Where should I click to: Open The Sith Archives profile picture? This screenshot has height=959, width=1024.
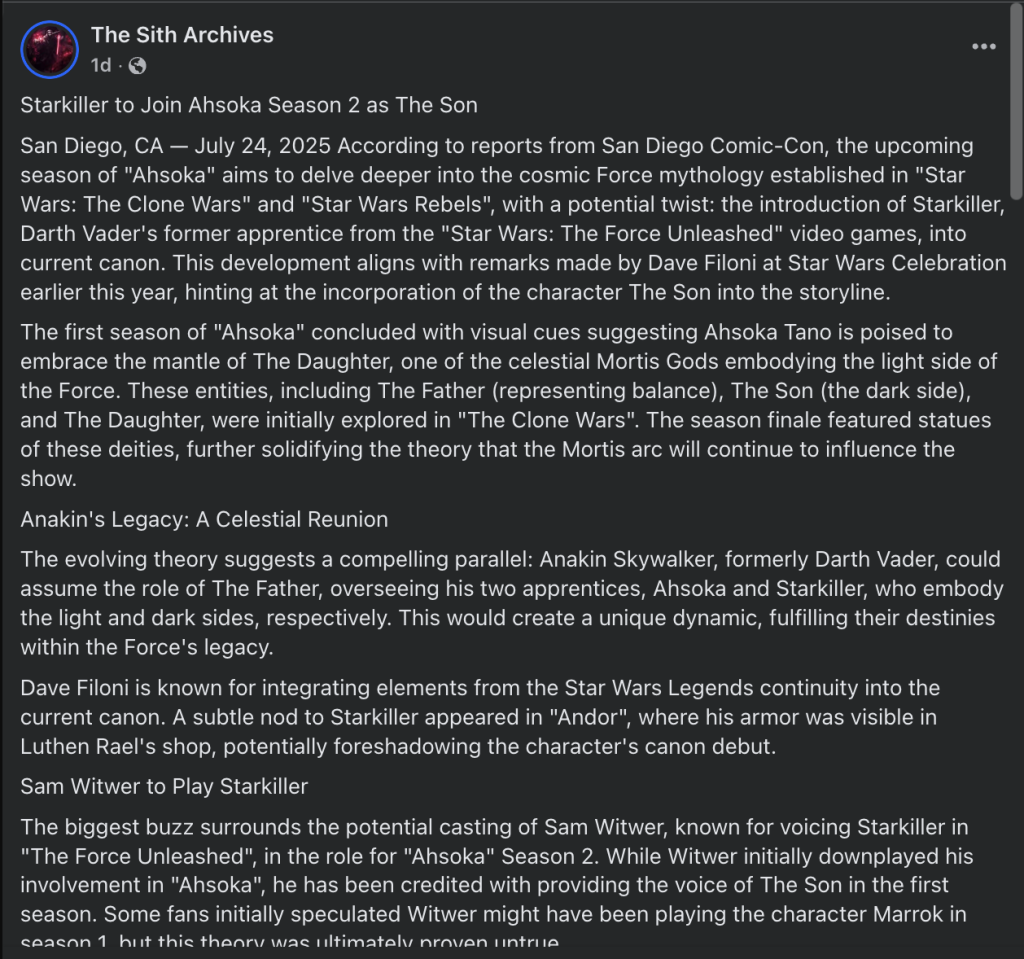(x=50, y=50)
